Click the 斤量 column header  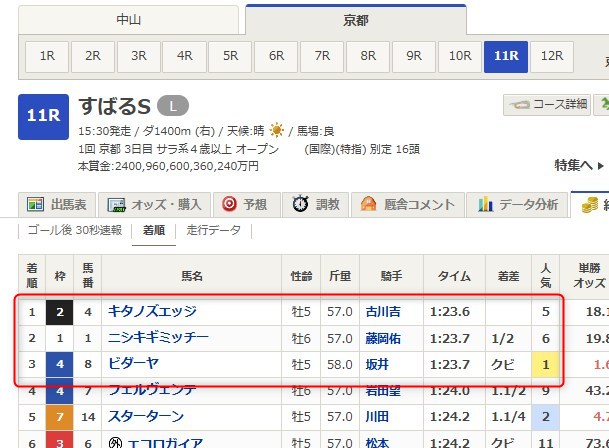point(340,276)
